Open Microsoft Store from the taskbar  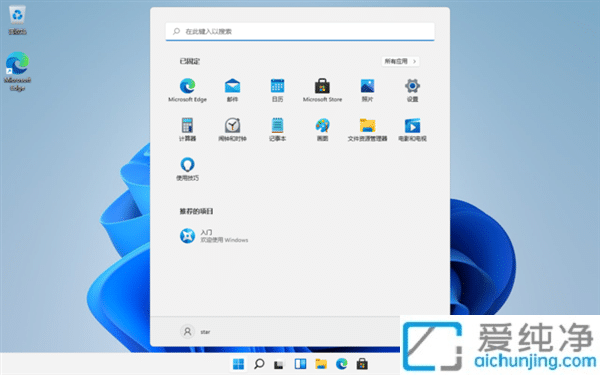coord(362,364)
